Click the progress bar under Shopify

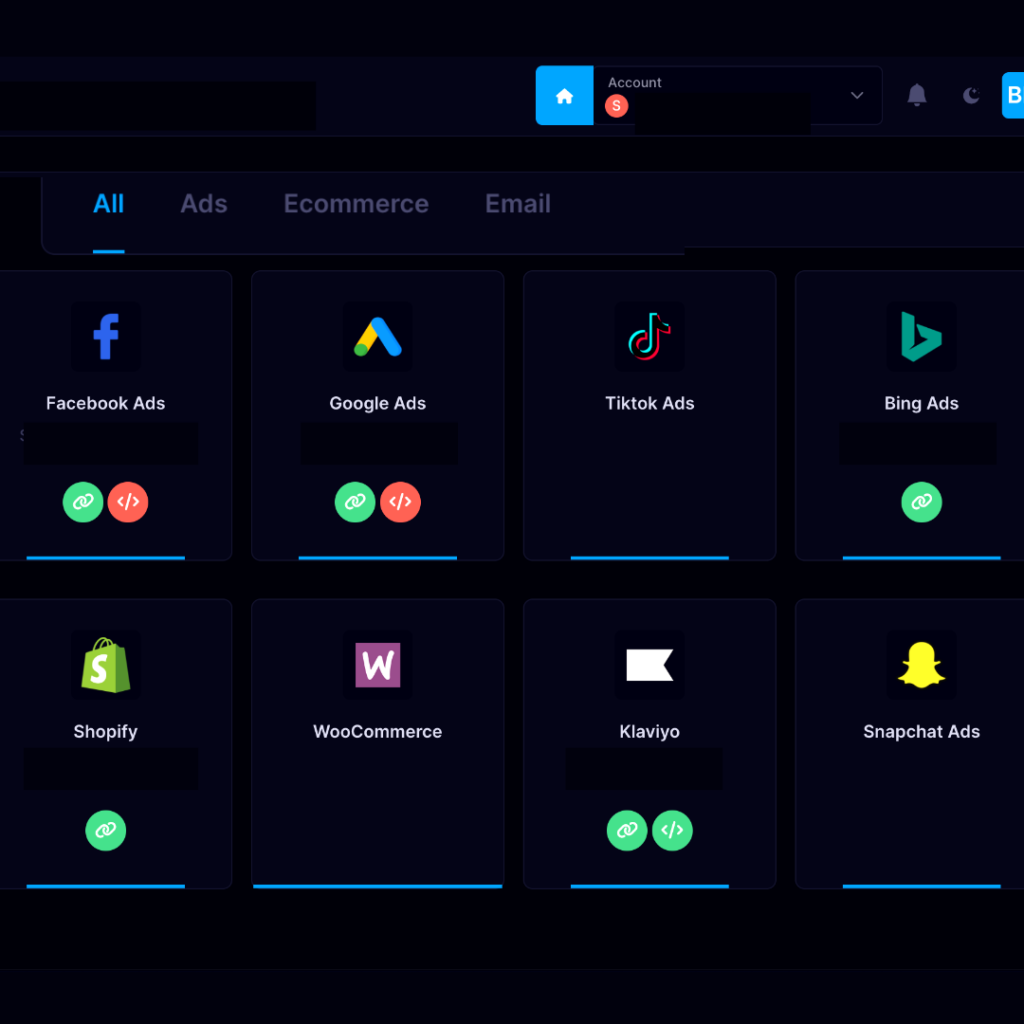pos(105,885)
